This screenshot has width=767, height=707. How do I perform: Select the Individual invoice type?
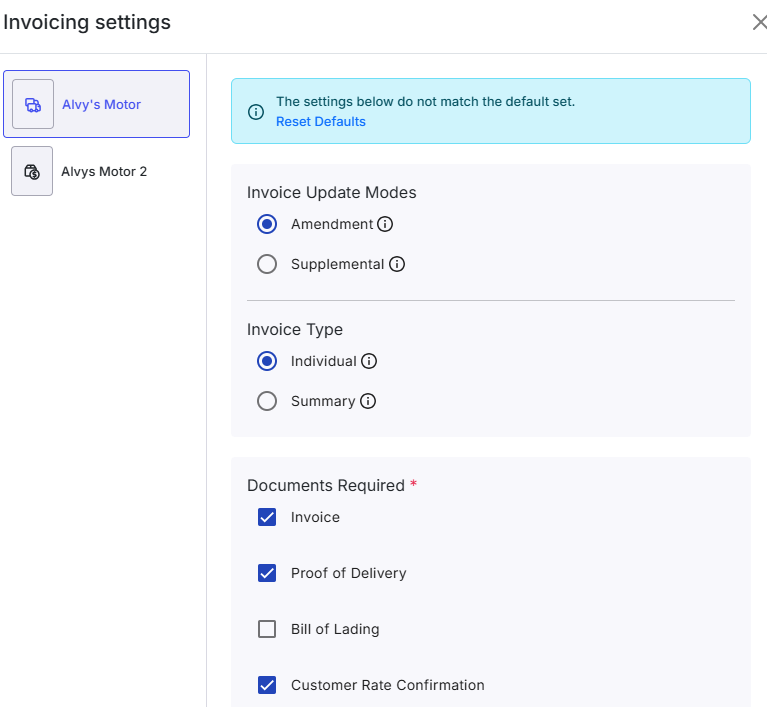267,361
